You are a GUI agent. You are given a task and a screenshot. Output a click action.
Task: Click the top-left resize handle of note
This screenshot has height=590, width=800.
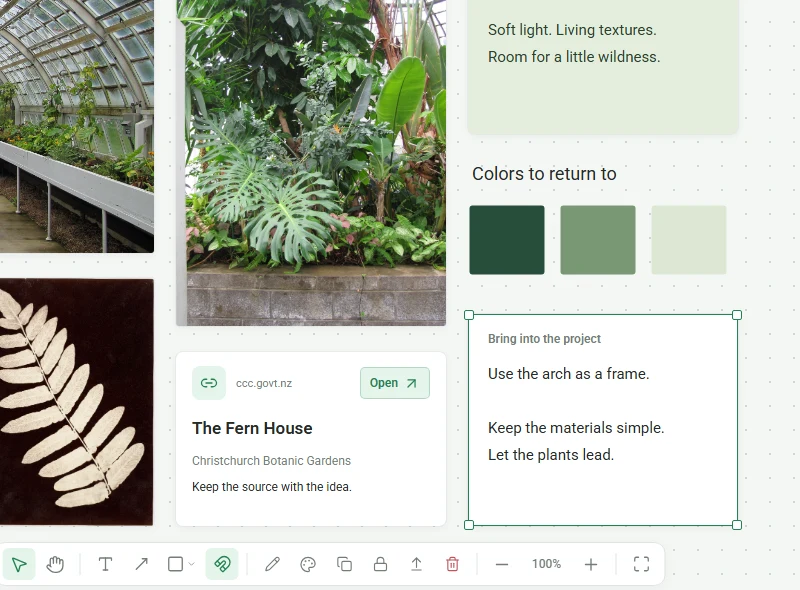pyautogui.click(x=469, y=315)
